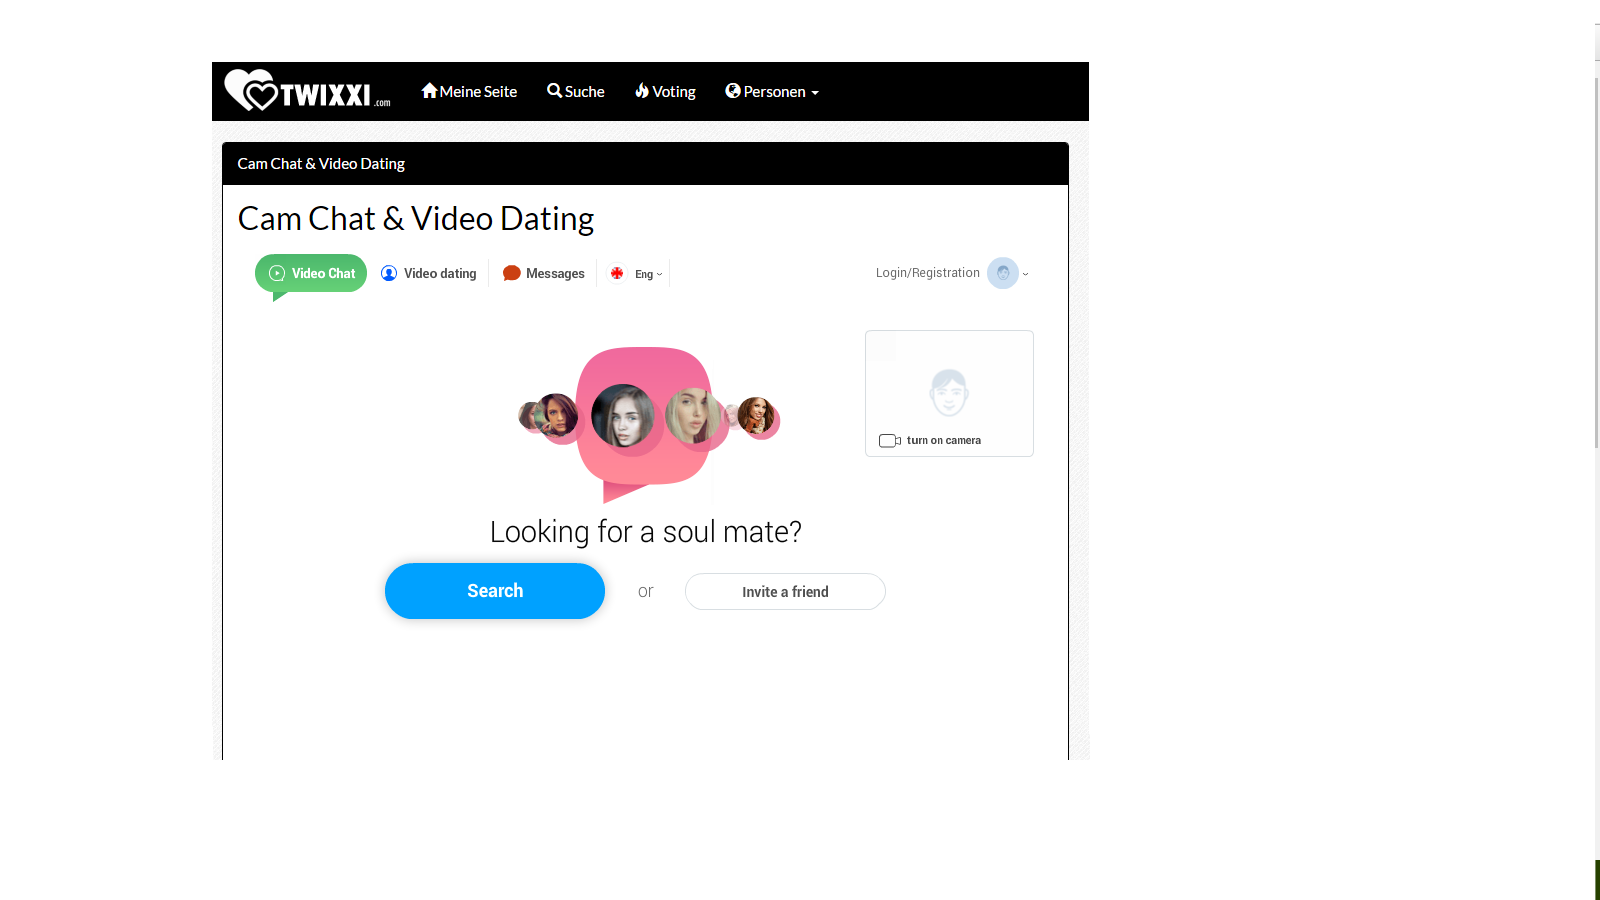Go to the Voting page
1600x900 pixels.
(665, 91)
